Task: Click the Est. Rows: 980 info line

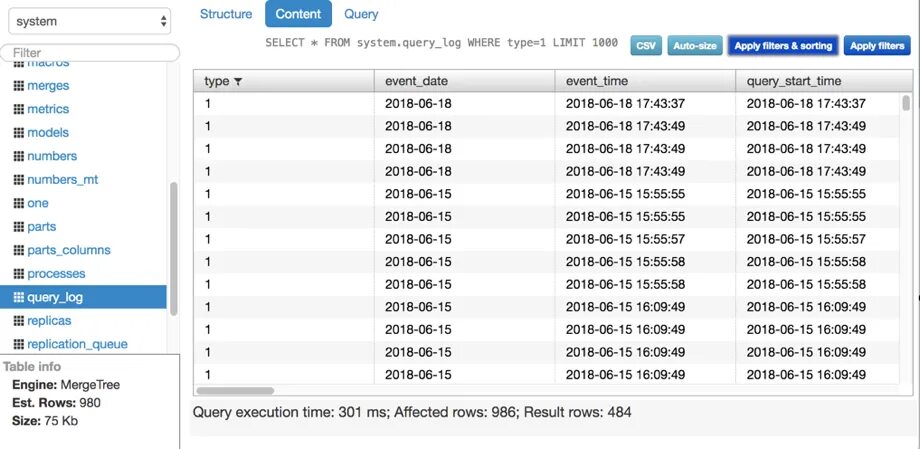Action: pyautogui.click(x=56, y=403)
